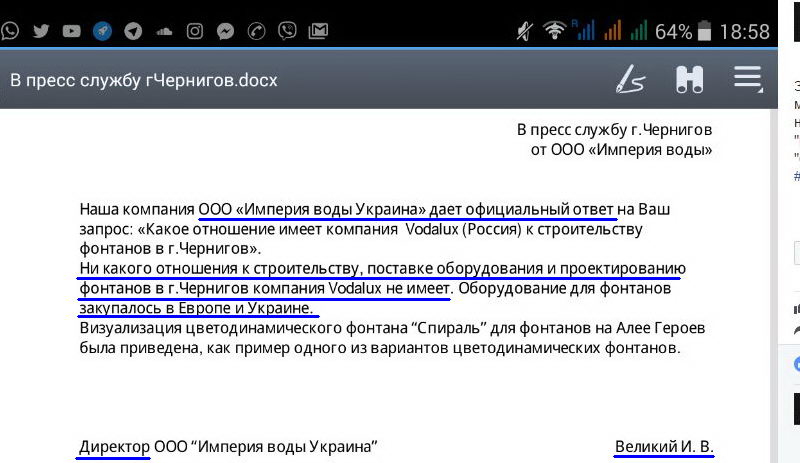This screenshot has width=800, height=463.
Task: Tap the YouTube notification icon
Action: (71, 31)
